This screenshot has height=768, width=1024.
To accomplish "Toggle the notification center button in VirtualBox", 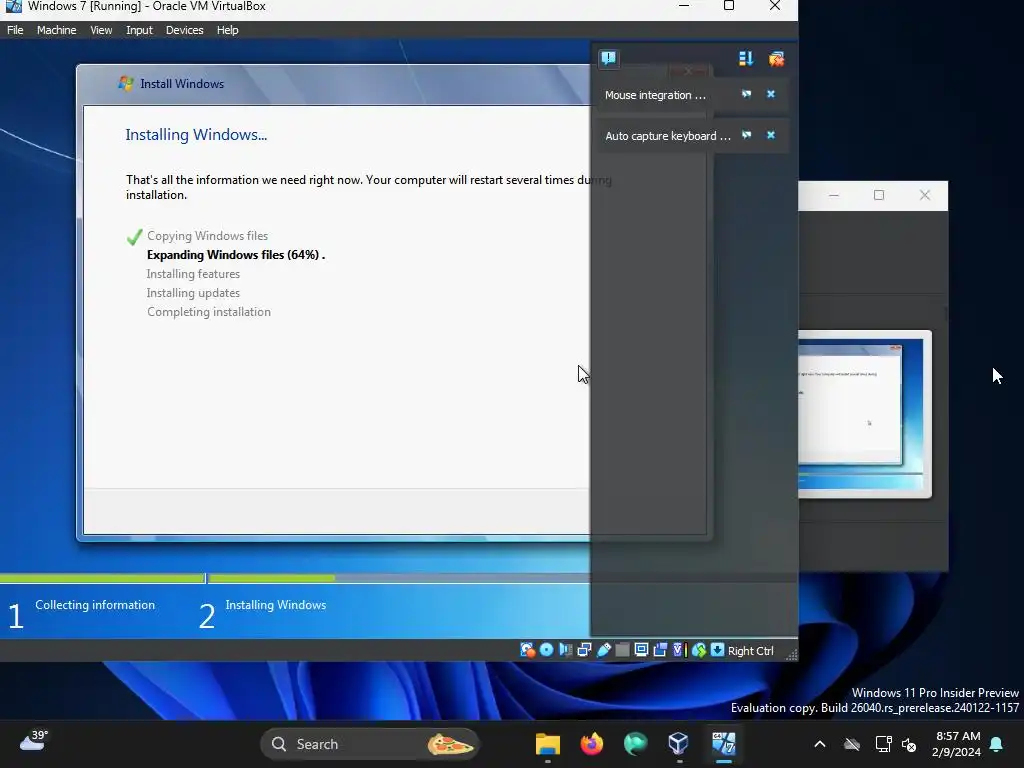I will tap(609, 58).
